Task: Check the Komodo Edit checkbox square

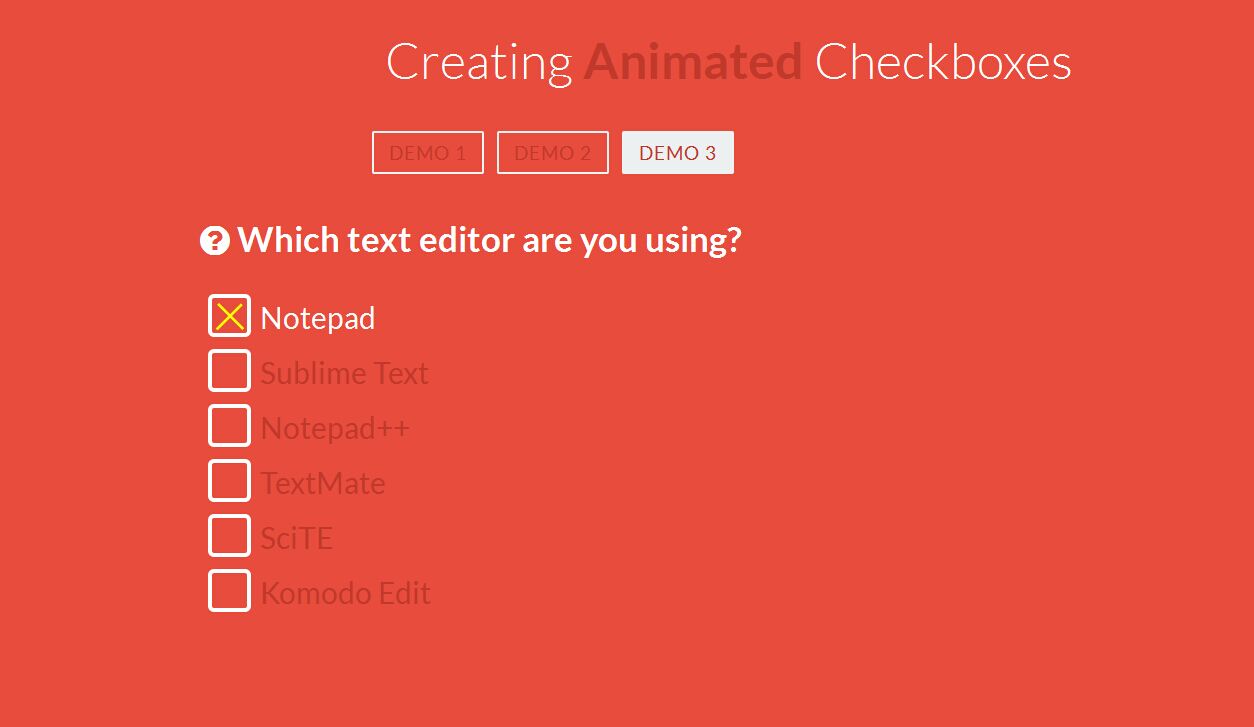Action: coord(229,591)
